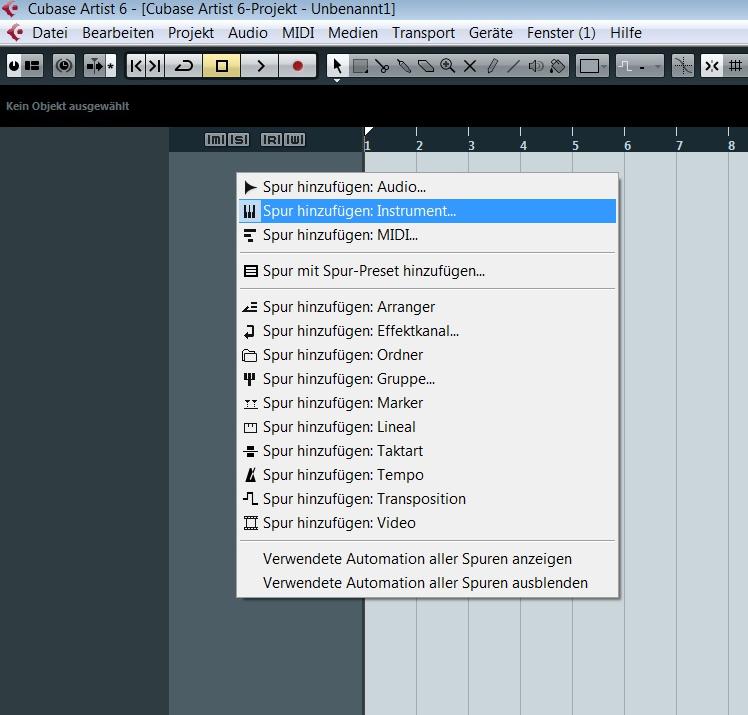The image size is (748, 715).
Task: Toggle the Cycle loop button
Action: pos(184,66)
